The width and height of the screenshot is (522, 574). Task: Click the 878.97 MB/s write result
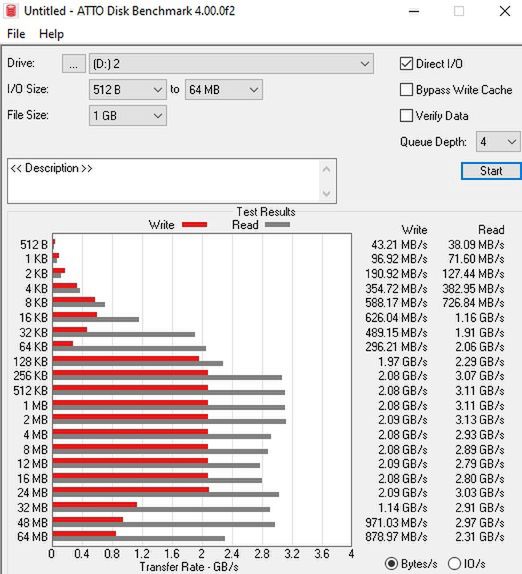pyautogui.click(x=396, y=537)
